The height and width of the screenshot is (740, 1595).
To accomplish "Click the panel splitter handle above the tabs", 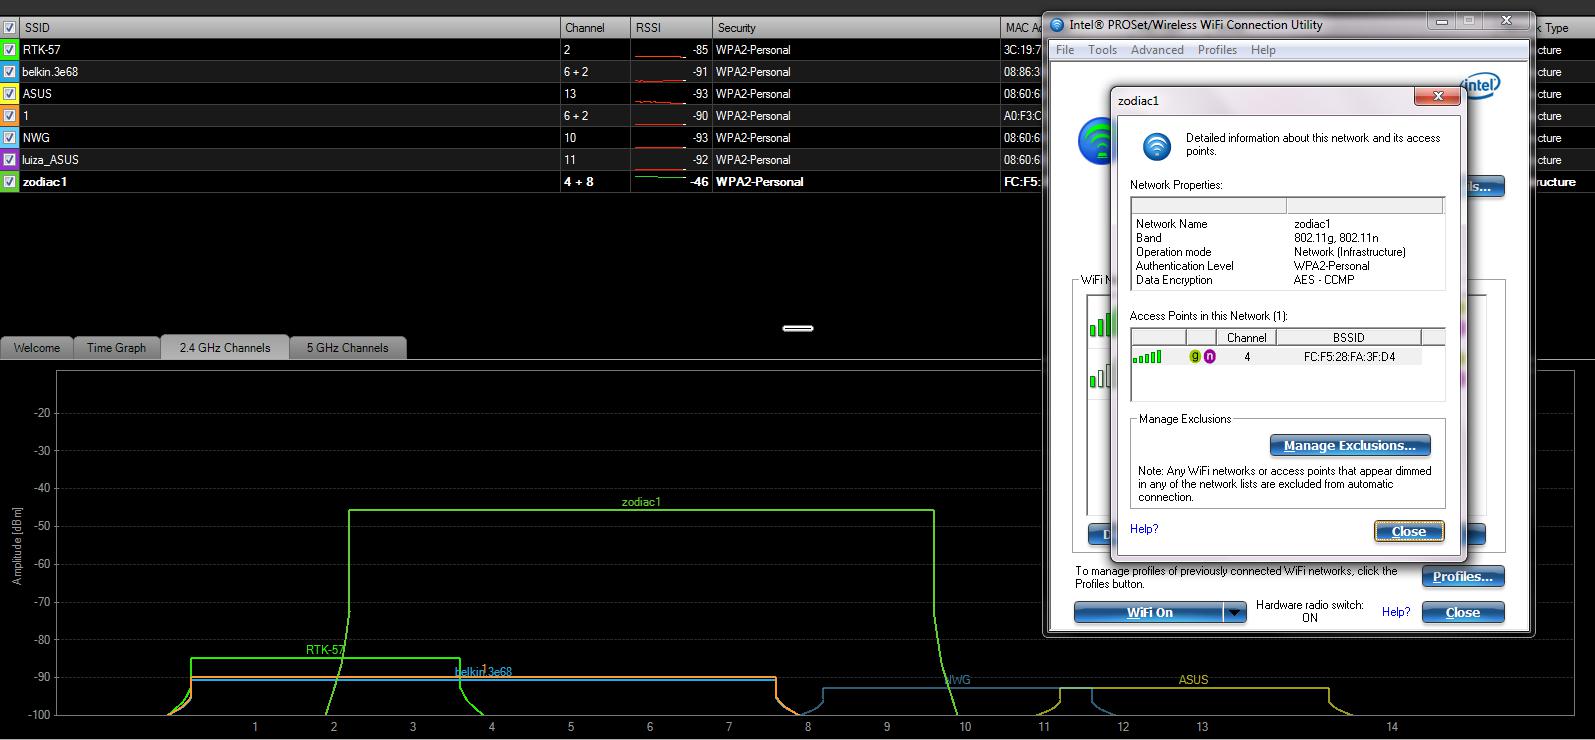I will click(x=798, y=328).
